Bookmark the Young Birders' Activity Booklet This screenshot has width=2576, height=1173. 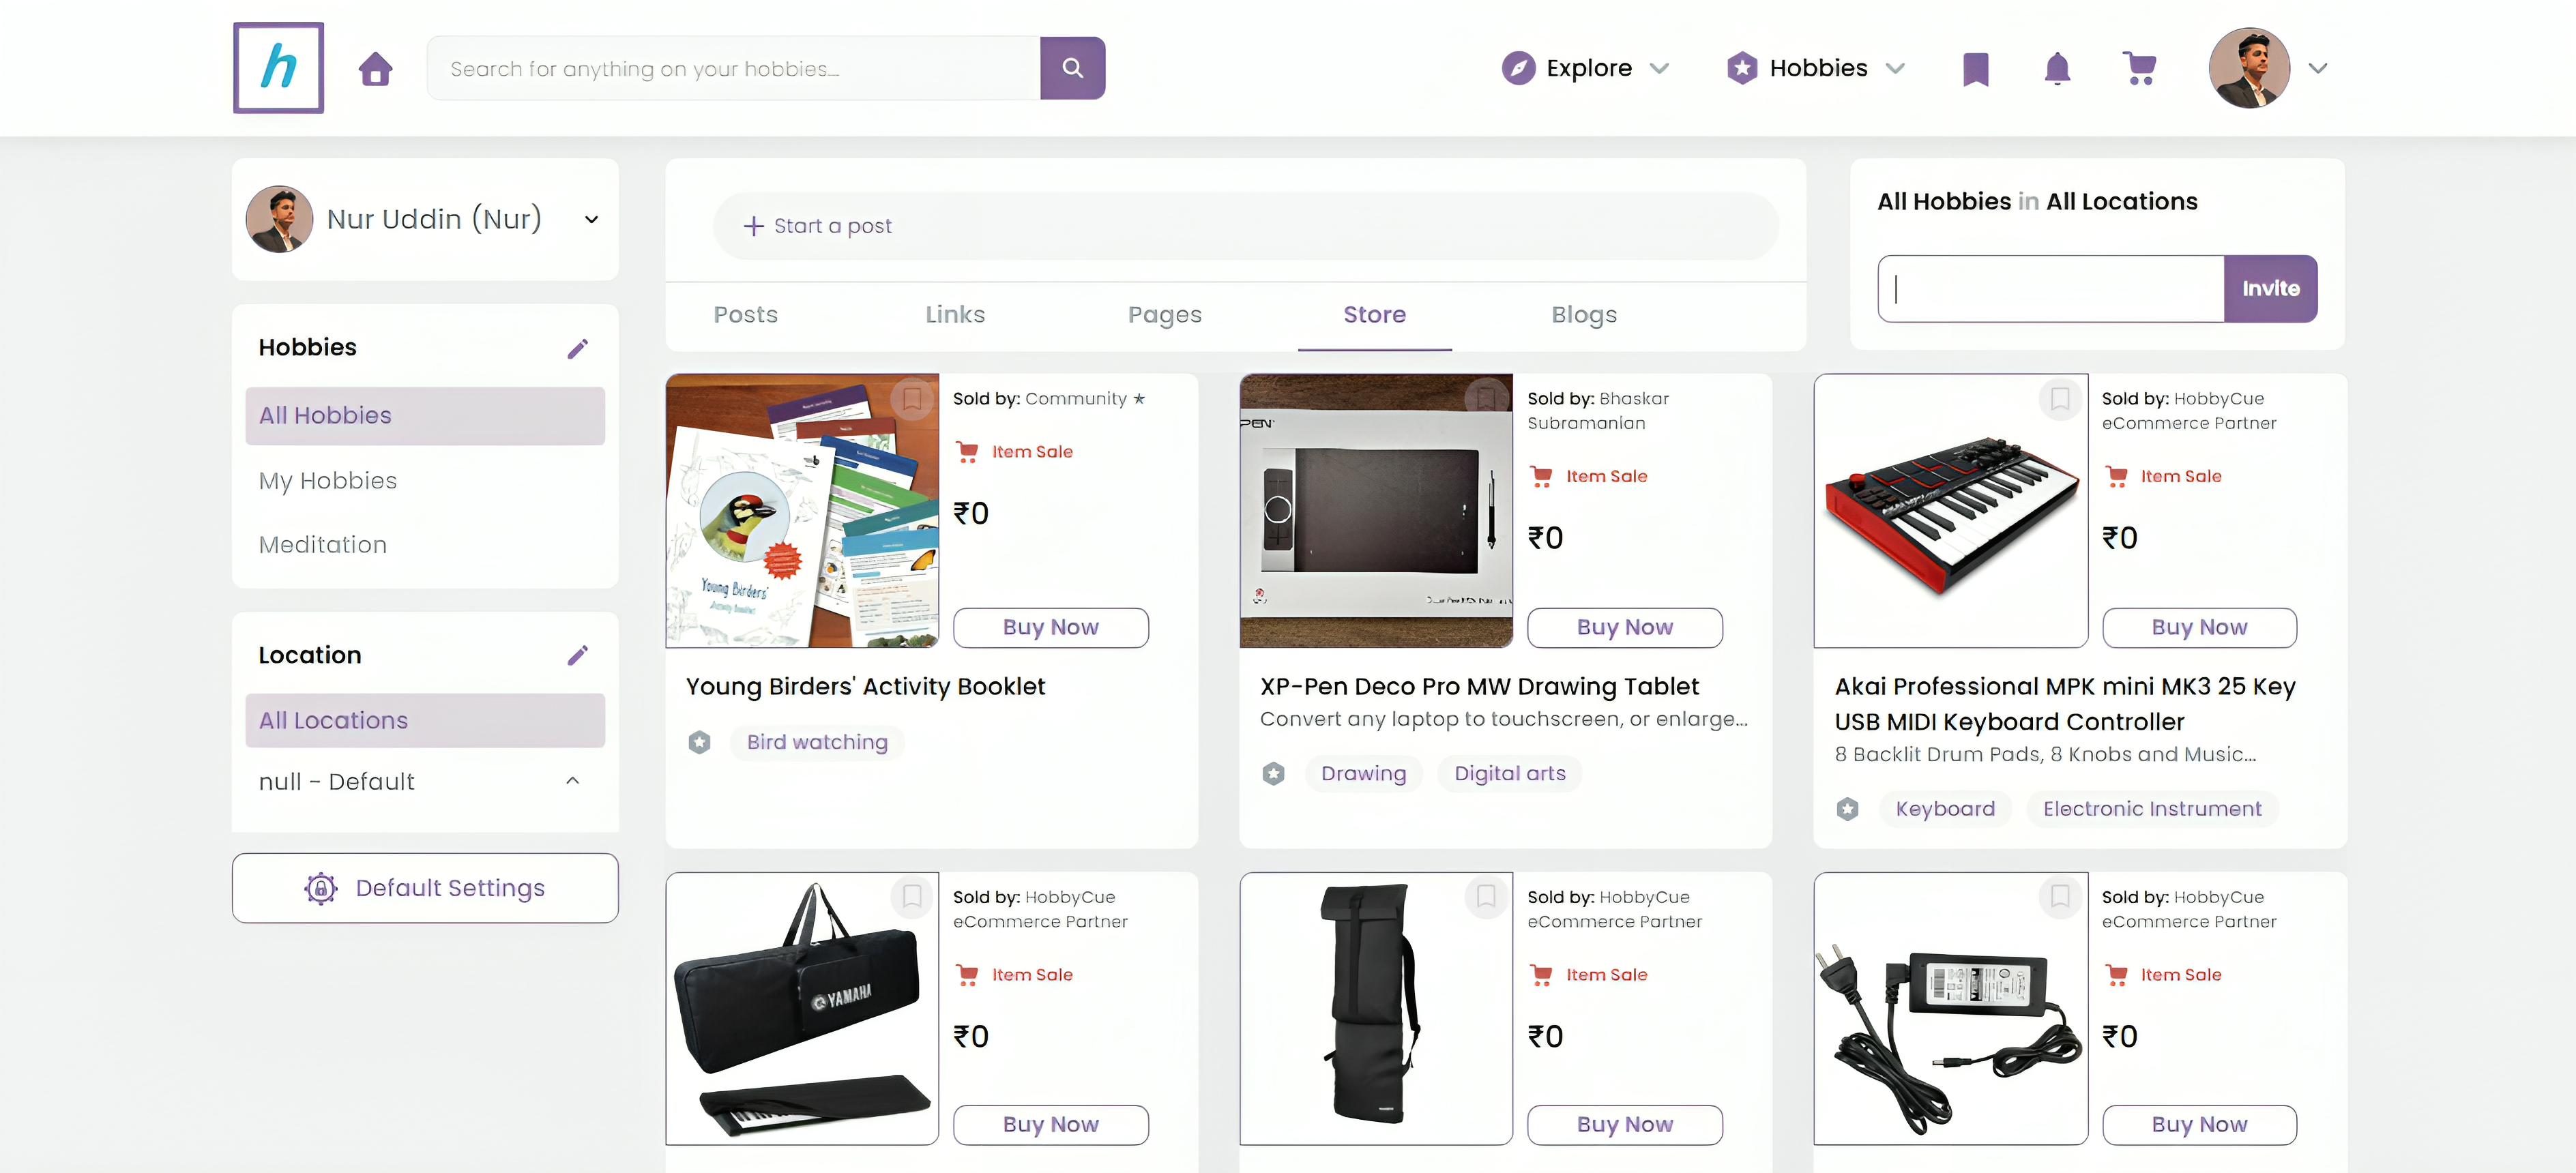tap(911, 399)
